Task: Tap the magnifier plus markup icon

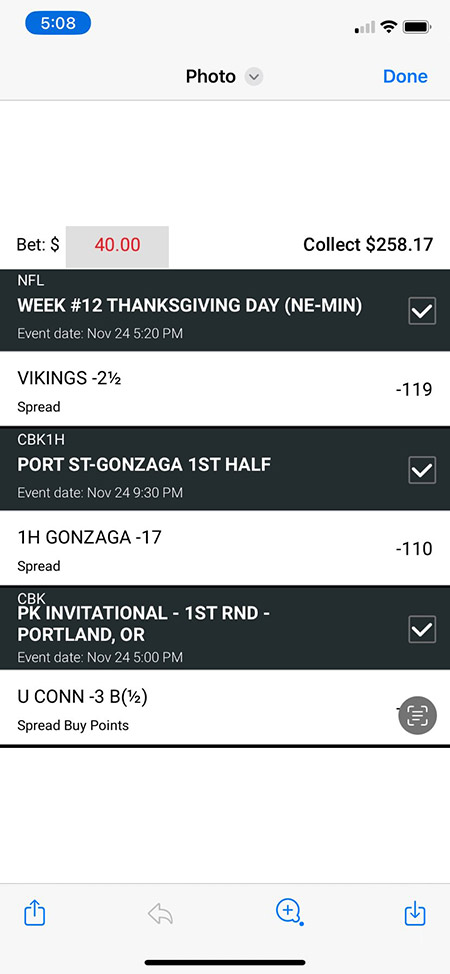Action: click(x=288, y=913)
